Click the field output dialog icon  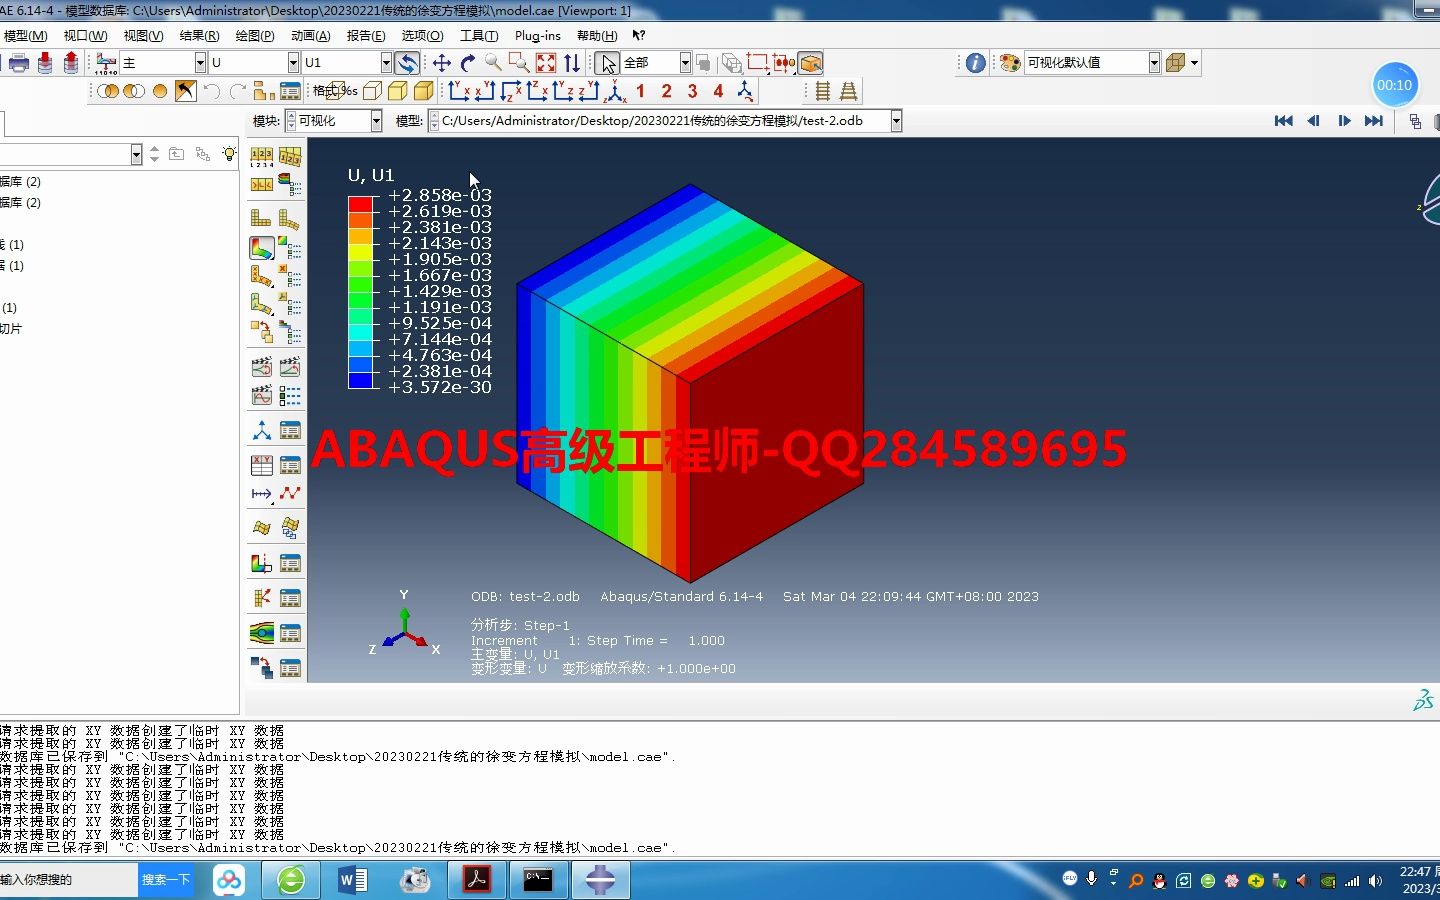(x=106, y=63)
